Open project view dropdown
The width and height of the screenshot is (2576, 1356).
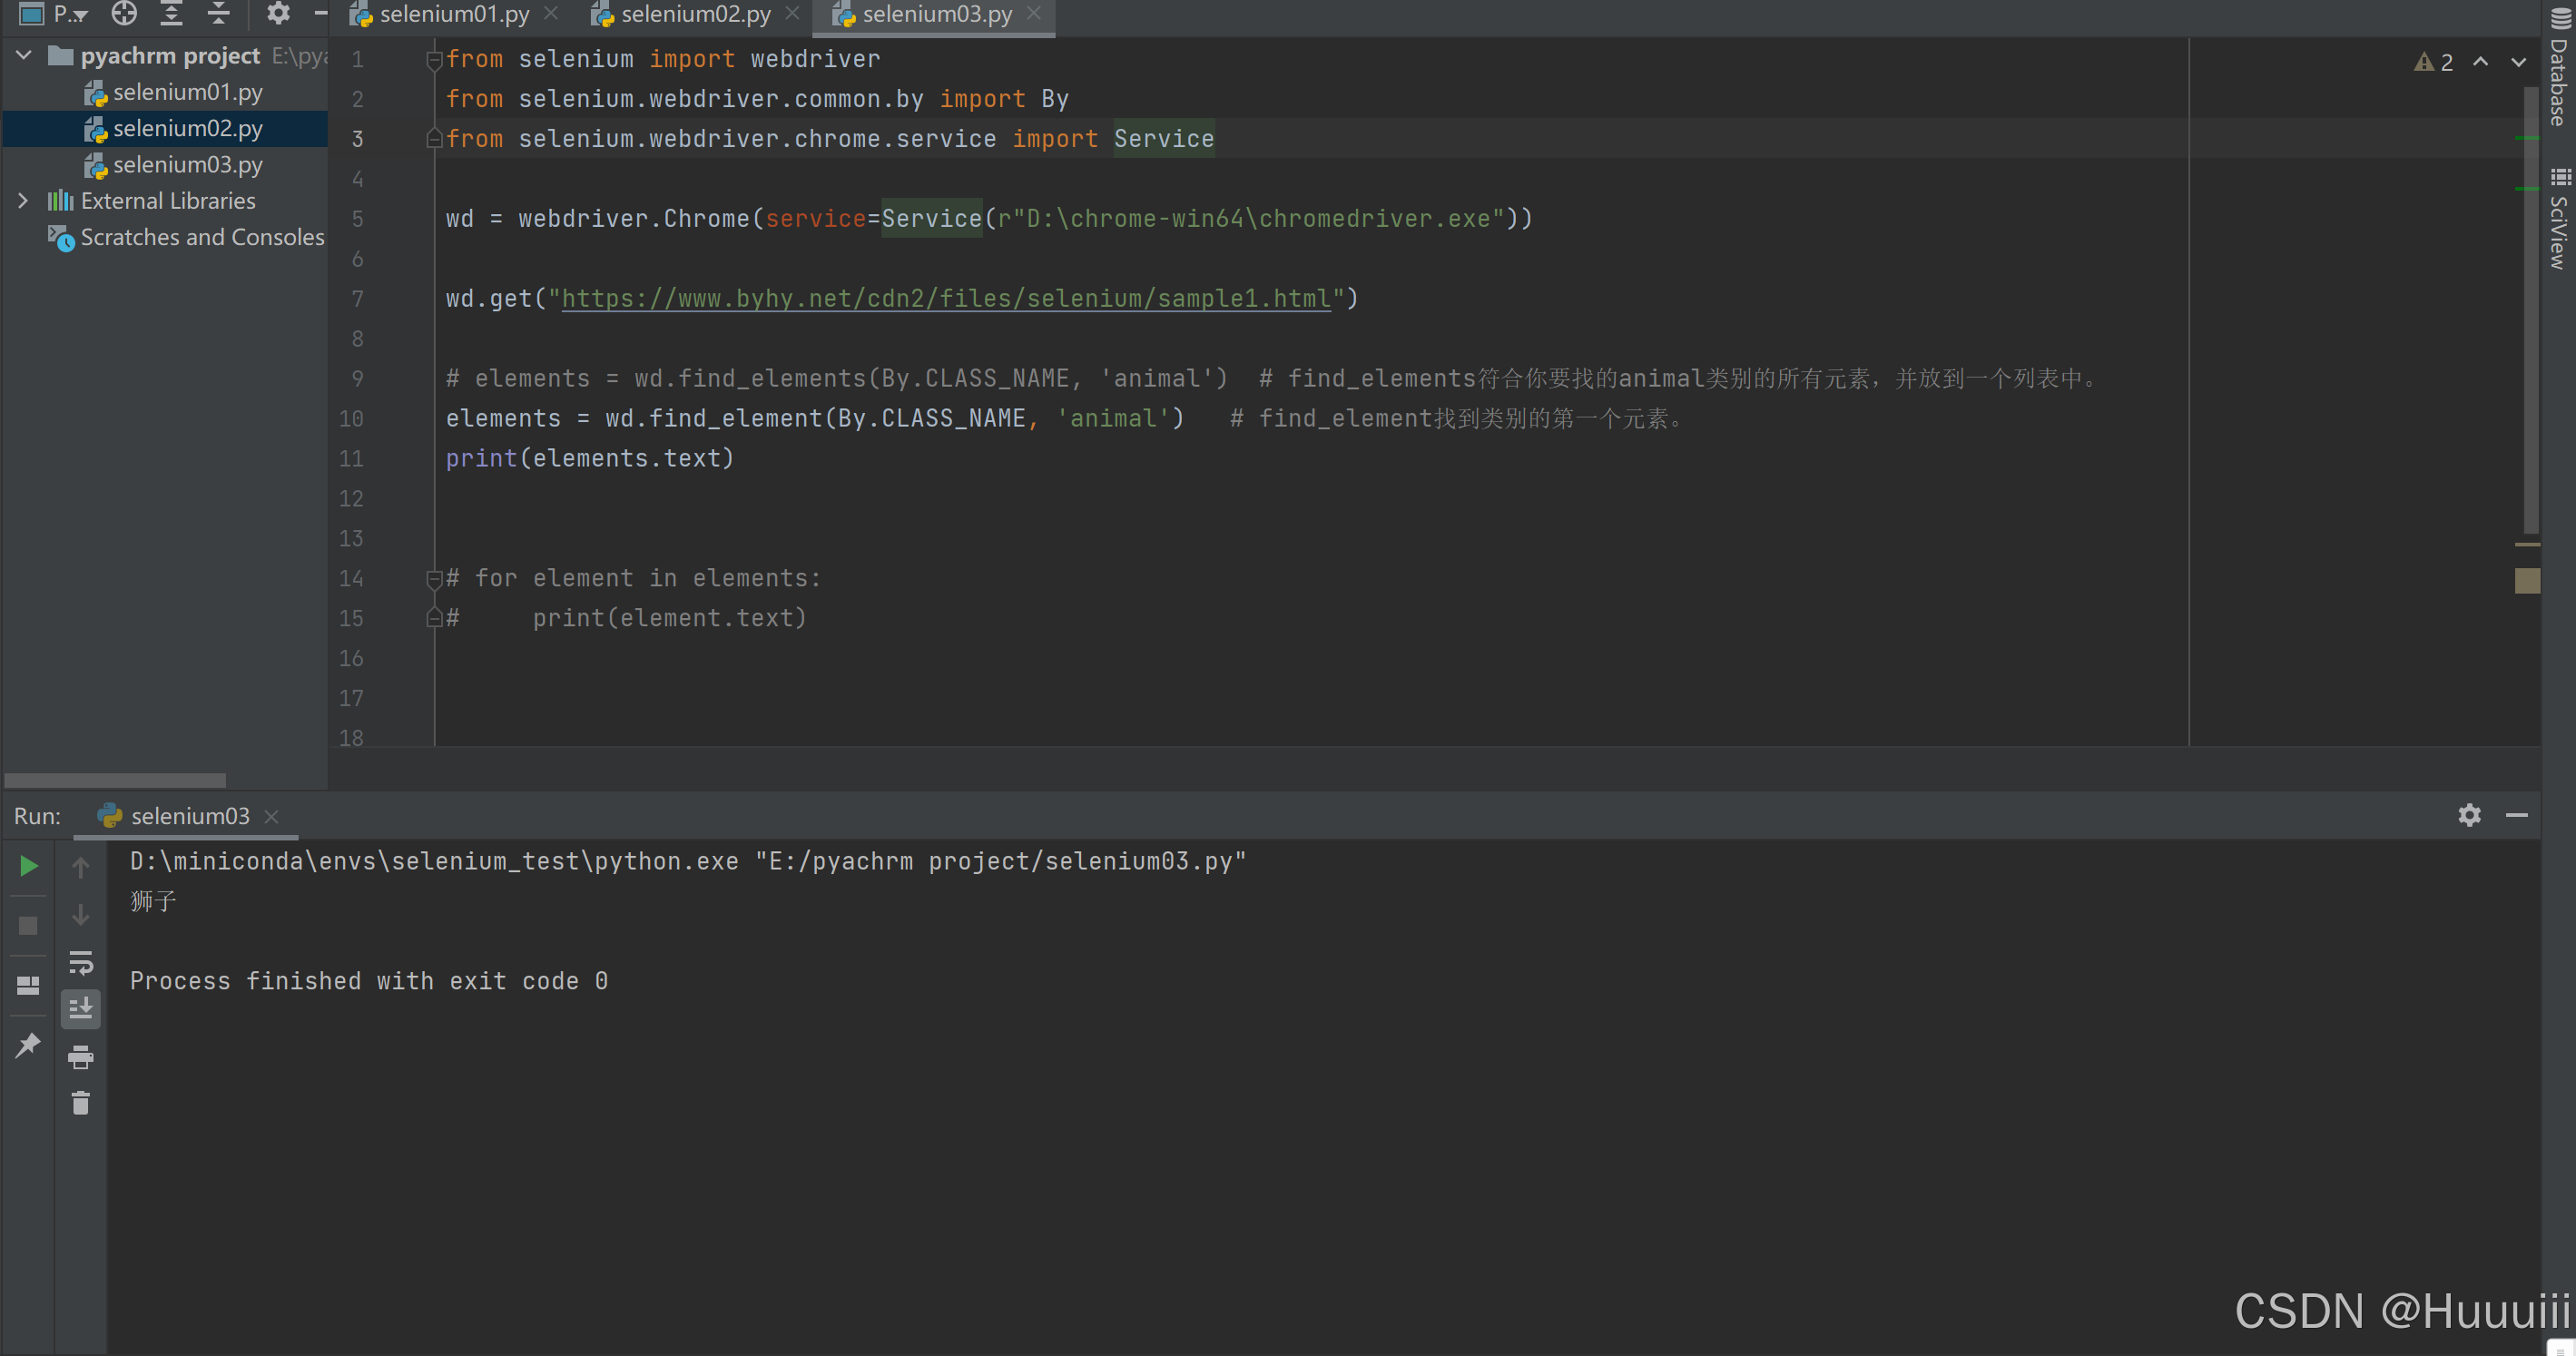point(70,14)
